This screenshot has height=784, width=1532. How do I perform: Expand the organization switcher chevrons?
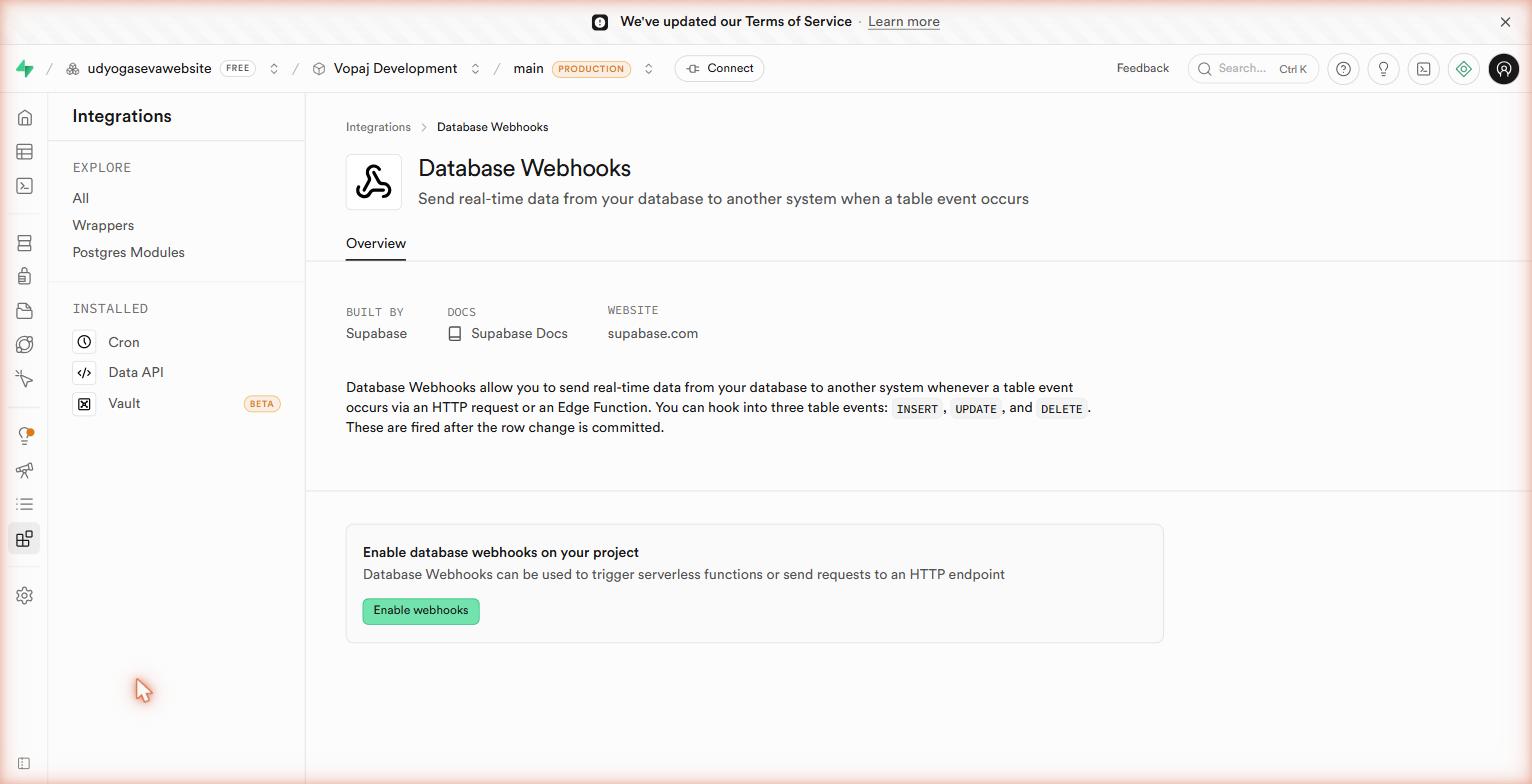click(273, 69)
